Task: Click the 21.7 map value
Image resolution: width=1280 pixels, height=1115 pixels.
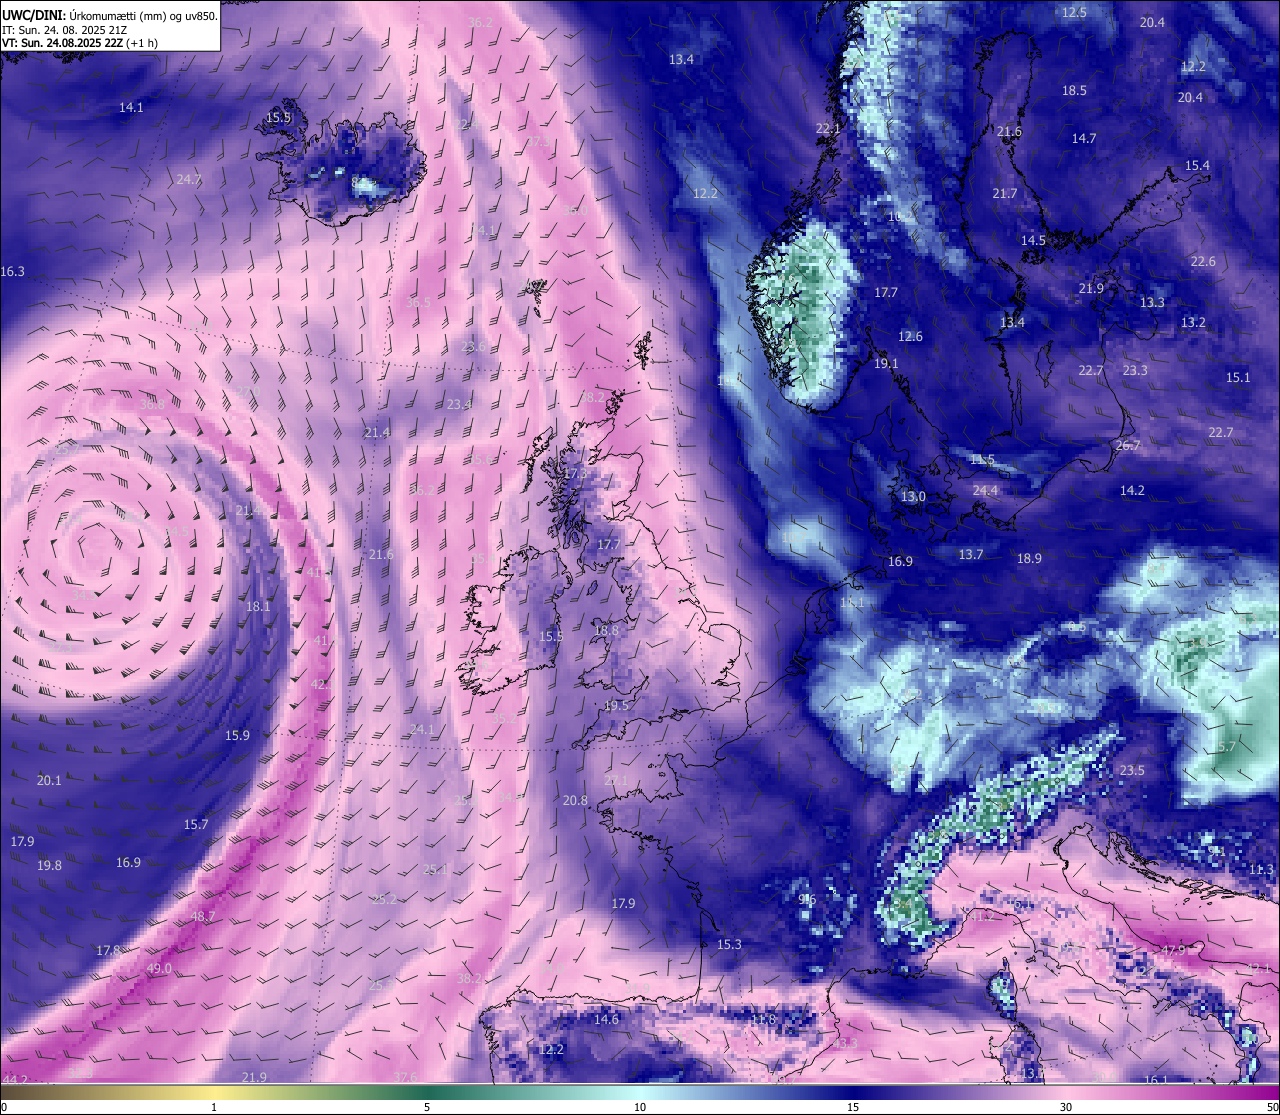Action: point(1005,193)
